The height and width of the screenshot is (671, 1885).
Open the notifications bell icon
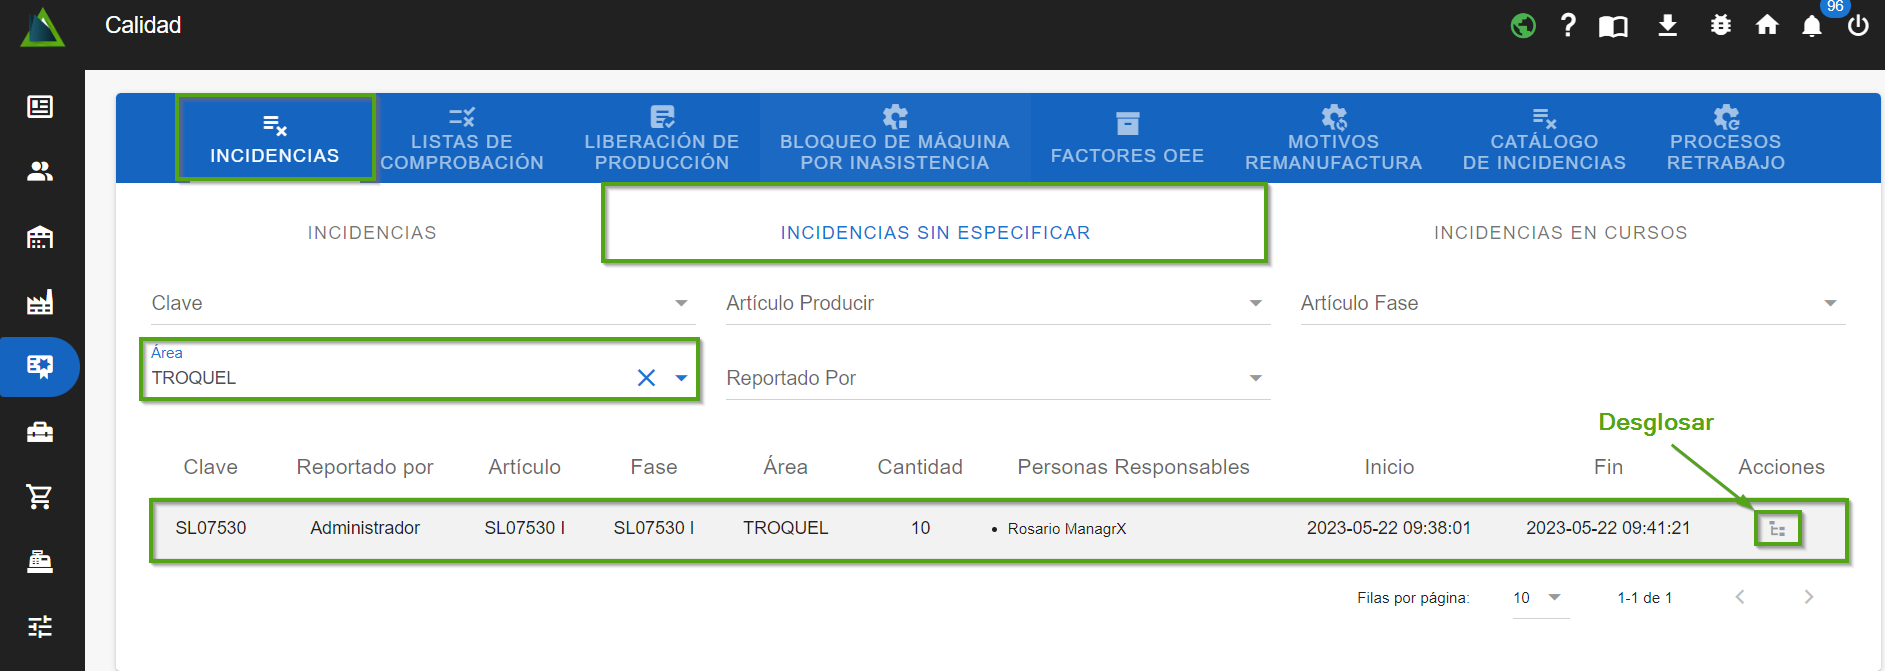[x=1811, y=26]
